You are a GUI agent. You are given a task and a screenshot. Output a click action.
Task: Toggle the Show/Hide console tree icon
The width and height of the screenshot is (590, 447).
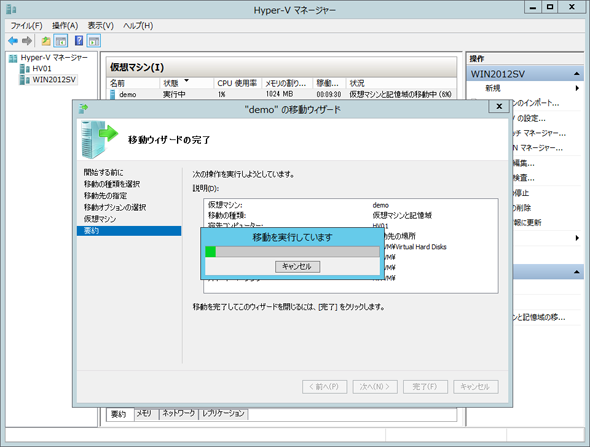[x=61, y=41]
